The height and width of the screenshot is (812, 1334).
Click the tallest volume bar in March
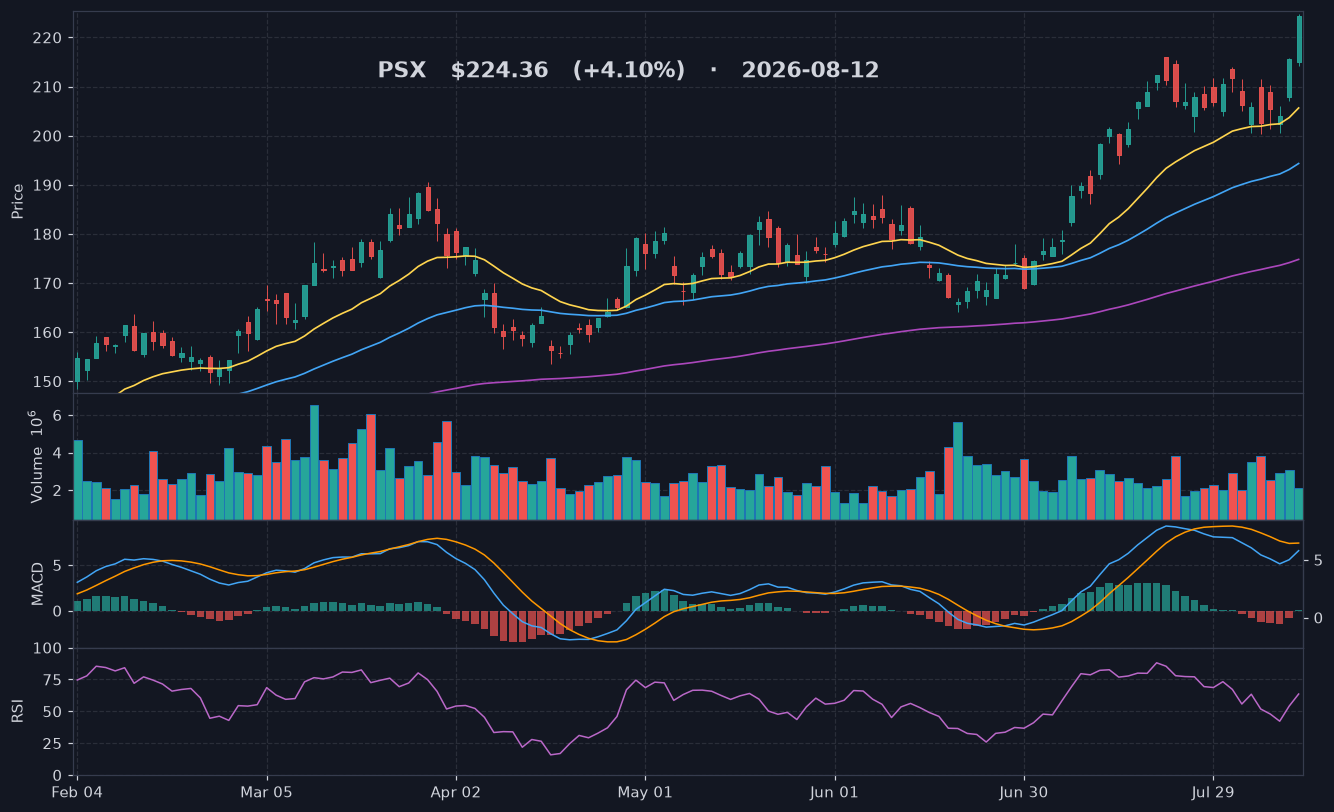coord(314,462)
